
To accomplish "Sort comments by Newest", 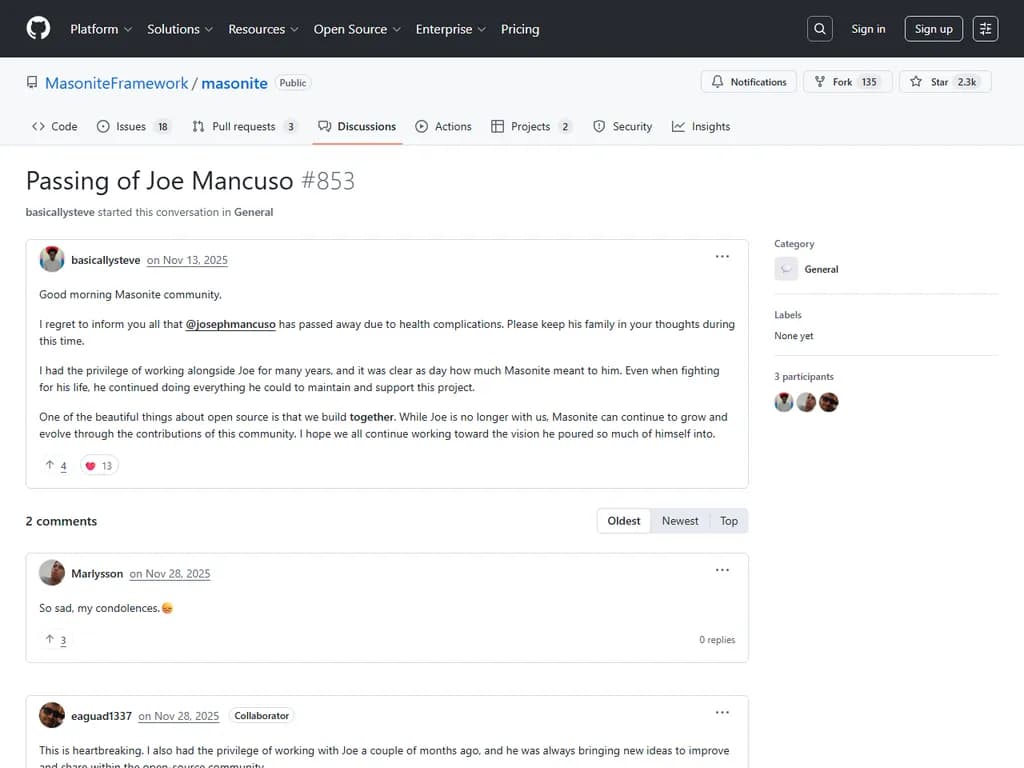I will point(680,521).
